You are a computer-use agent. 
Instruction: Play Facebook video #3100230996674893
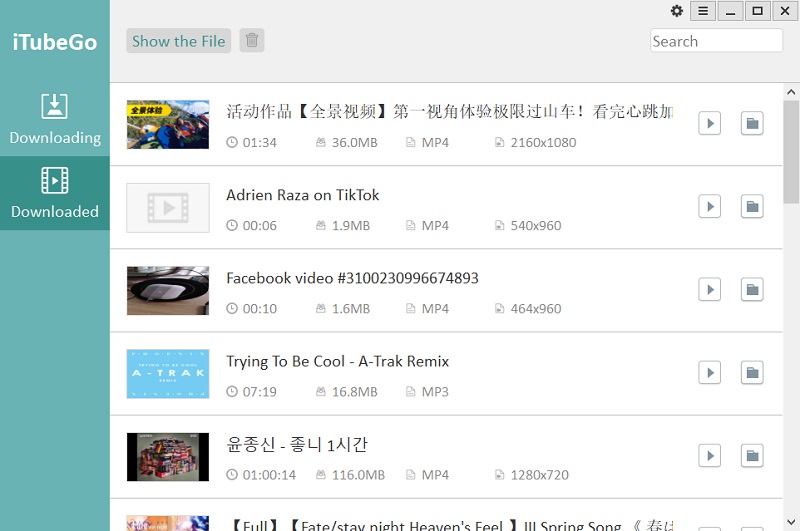tap(709, 289)
